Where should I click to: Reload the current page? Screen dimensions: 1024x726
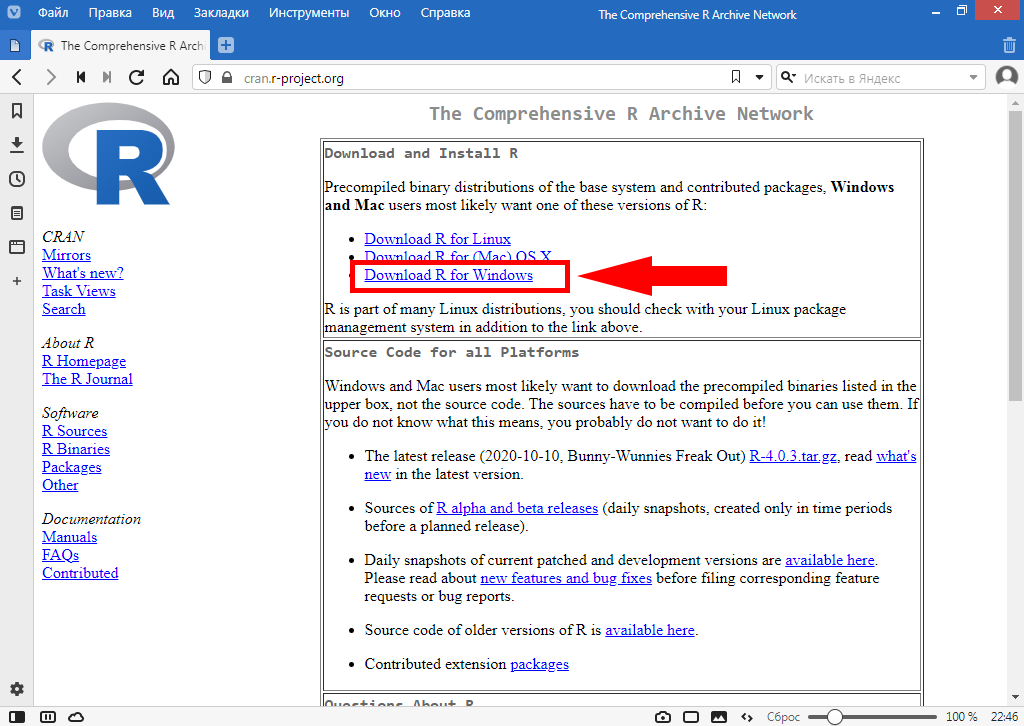click(137, 77)
